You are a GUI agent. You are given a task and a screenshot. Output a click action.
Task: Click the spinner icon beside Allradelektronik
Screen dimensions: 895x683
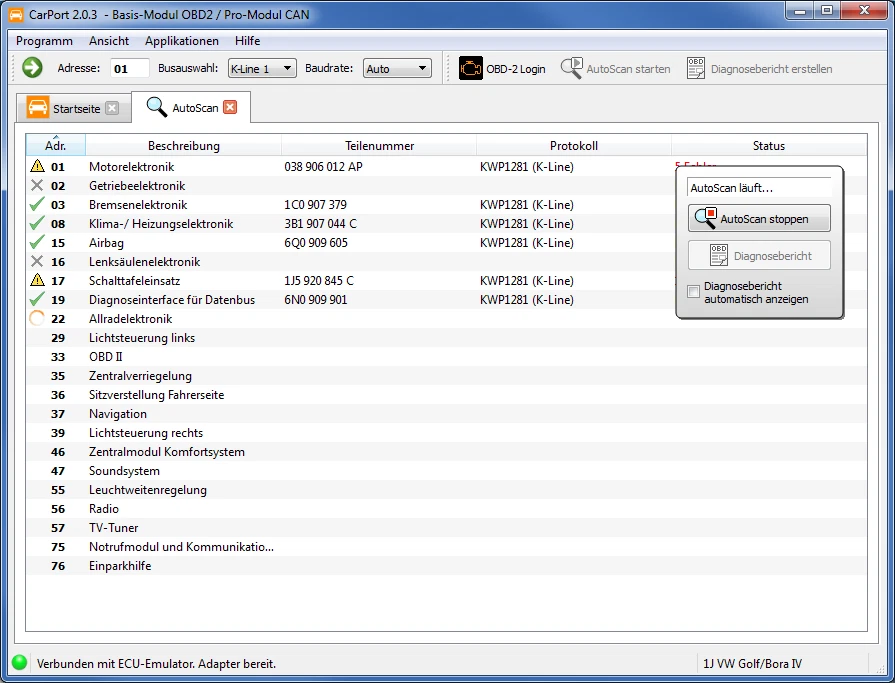pyautogui.click(x=34, y=318)
